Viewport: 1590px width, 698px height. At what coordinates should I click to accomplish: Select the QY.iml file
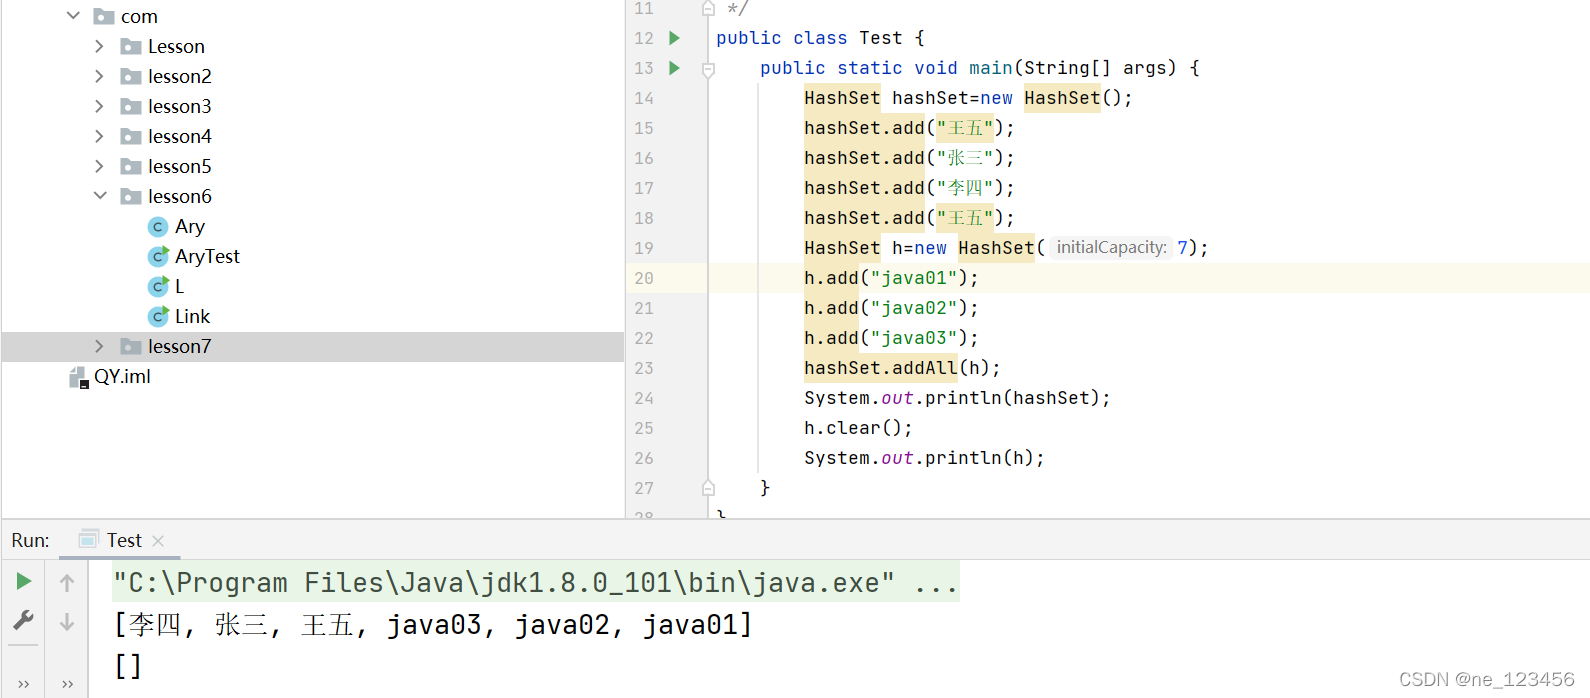(x=122, y=377)
